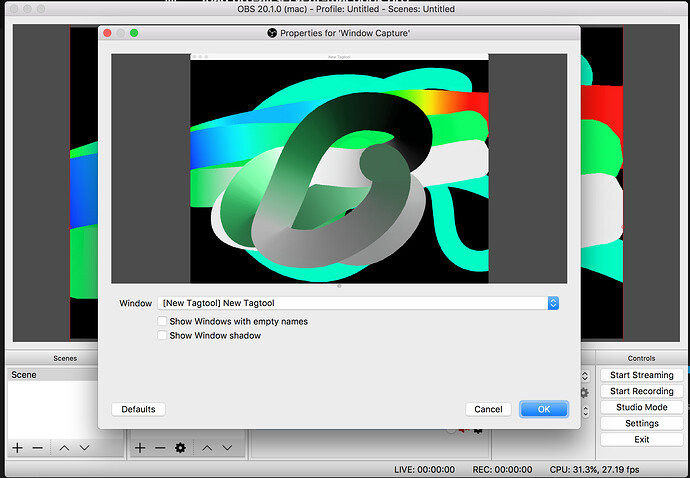Move the source up in Sources list
The height and width of the screenshot is (478, 690).
(x=207, y=448)
